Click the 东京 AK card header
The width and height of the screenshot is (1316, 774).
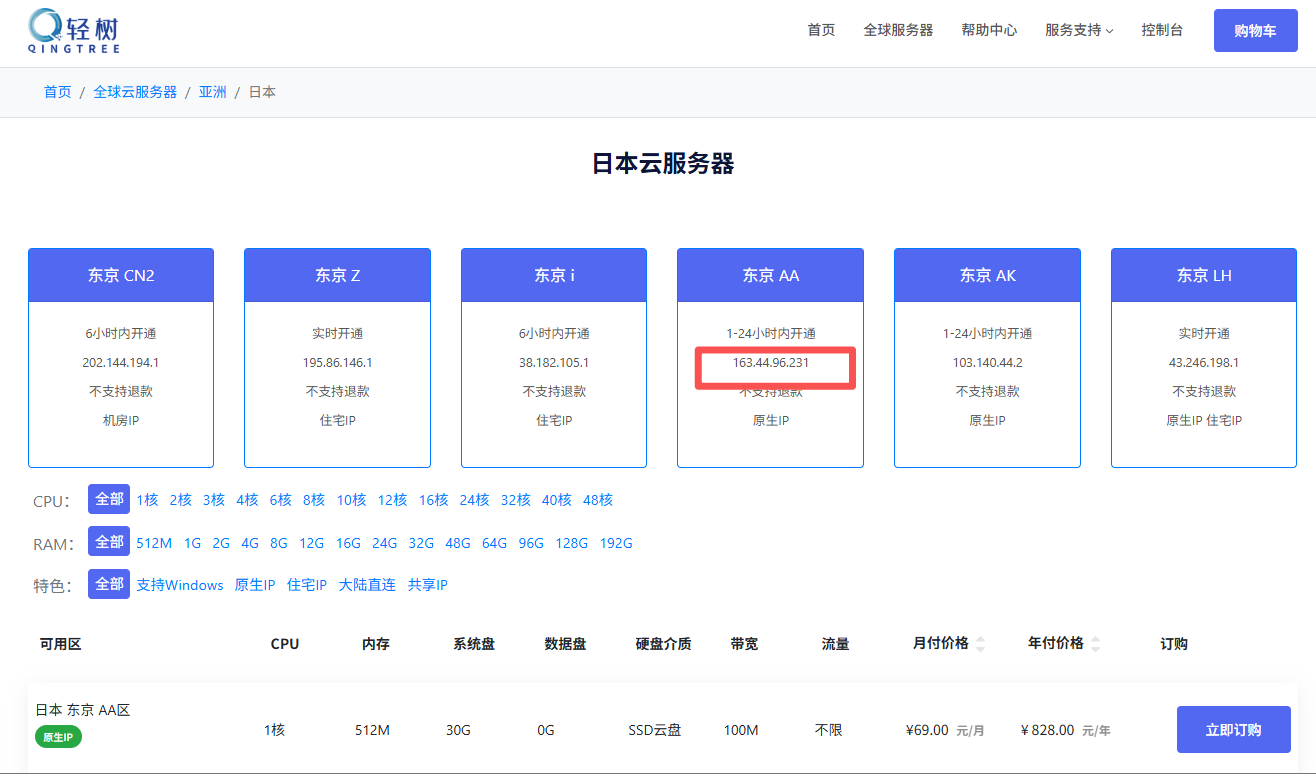tap(987, 275)
